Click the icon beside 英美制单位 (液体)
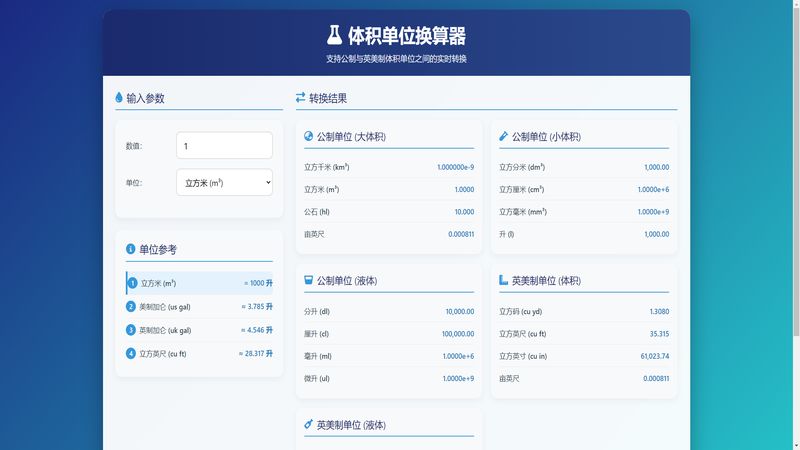Screen dimensions: 800x450 (308, 425)
